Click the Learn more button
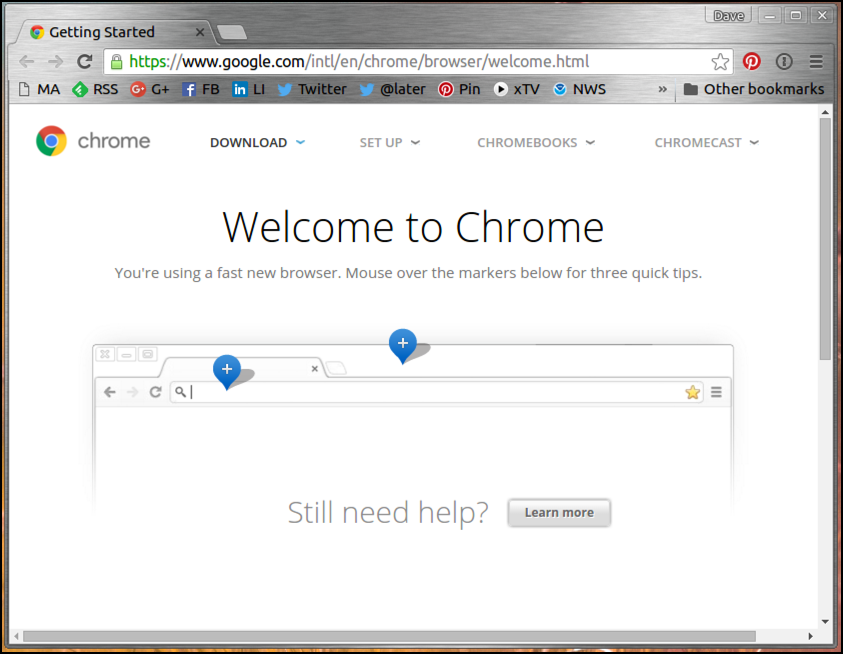 [559, 513]
